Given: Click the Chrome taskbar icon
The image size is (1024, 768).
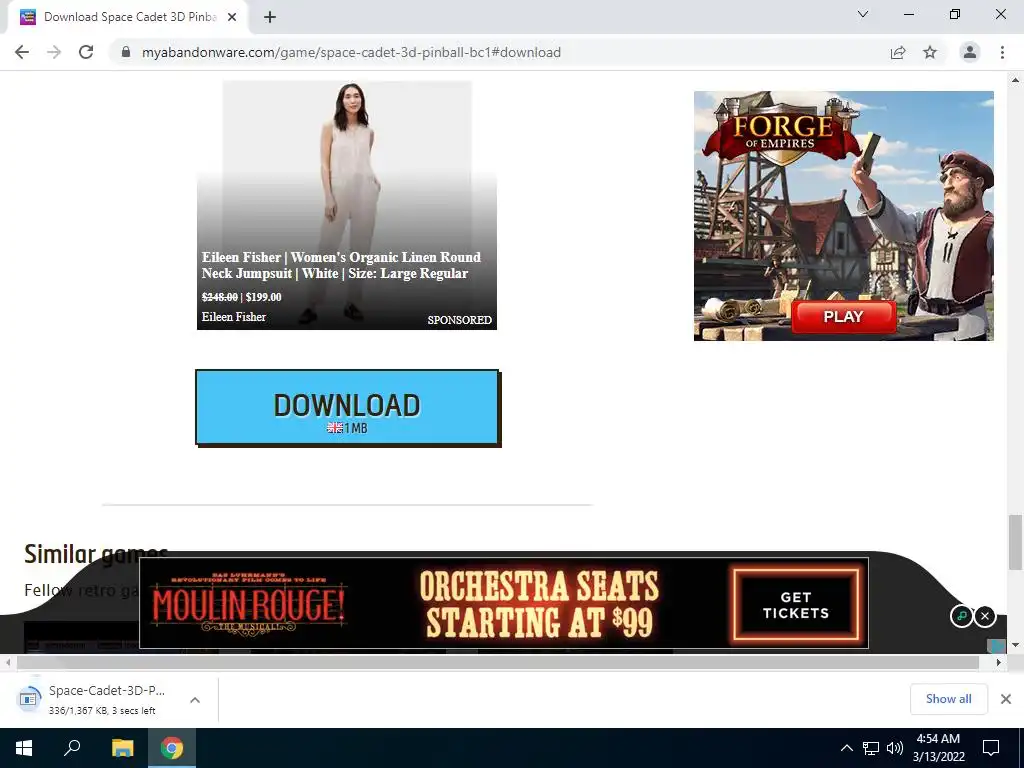Looking at the screenshot, I should pos(172,748).
